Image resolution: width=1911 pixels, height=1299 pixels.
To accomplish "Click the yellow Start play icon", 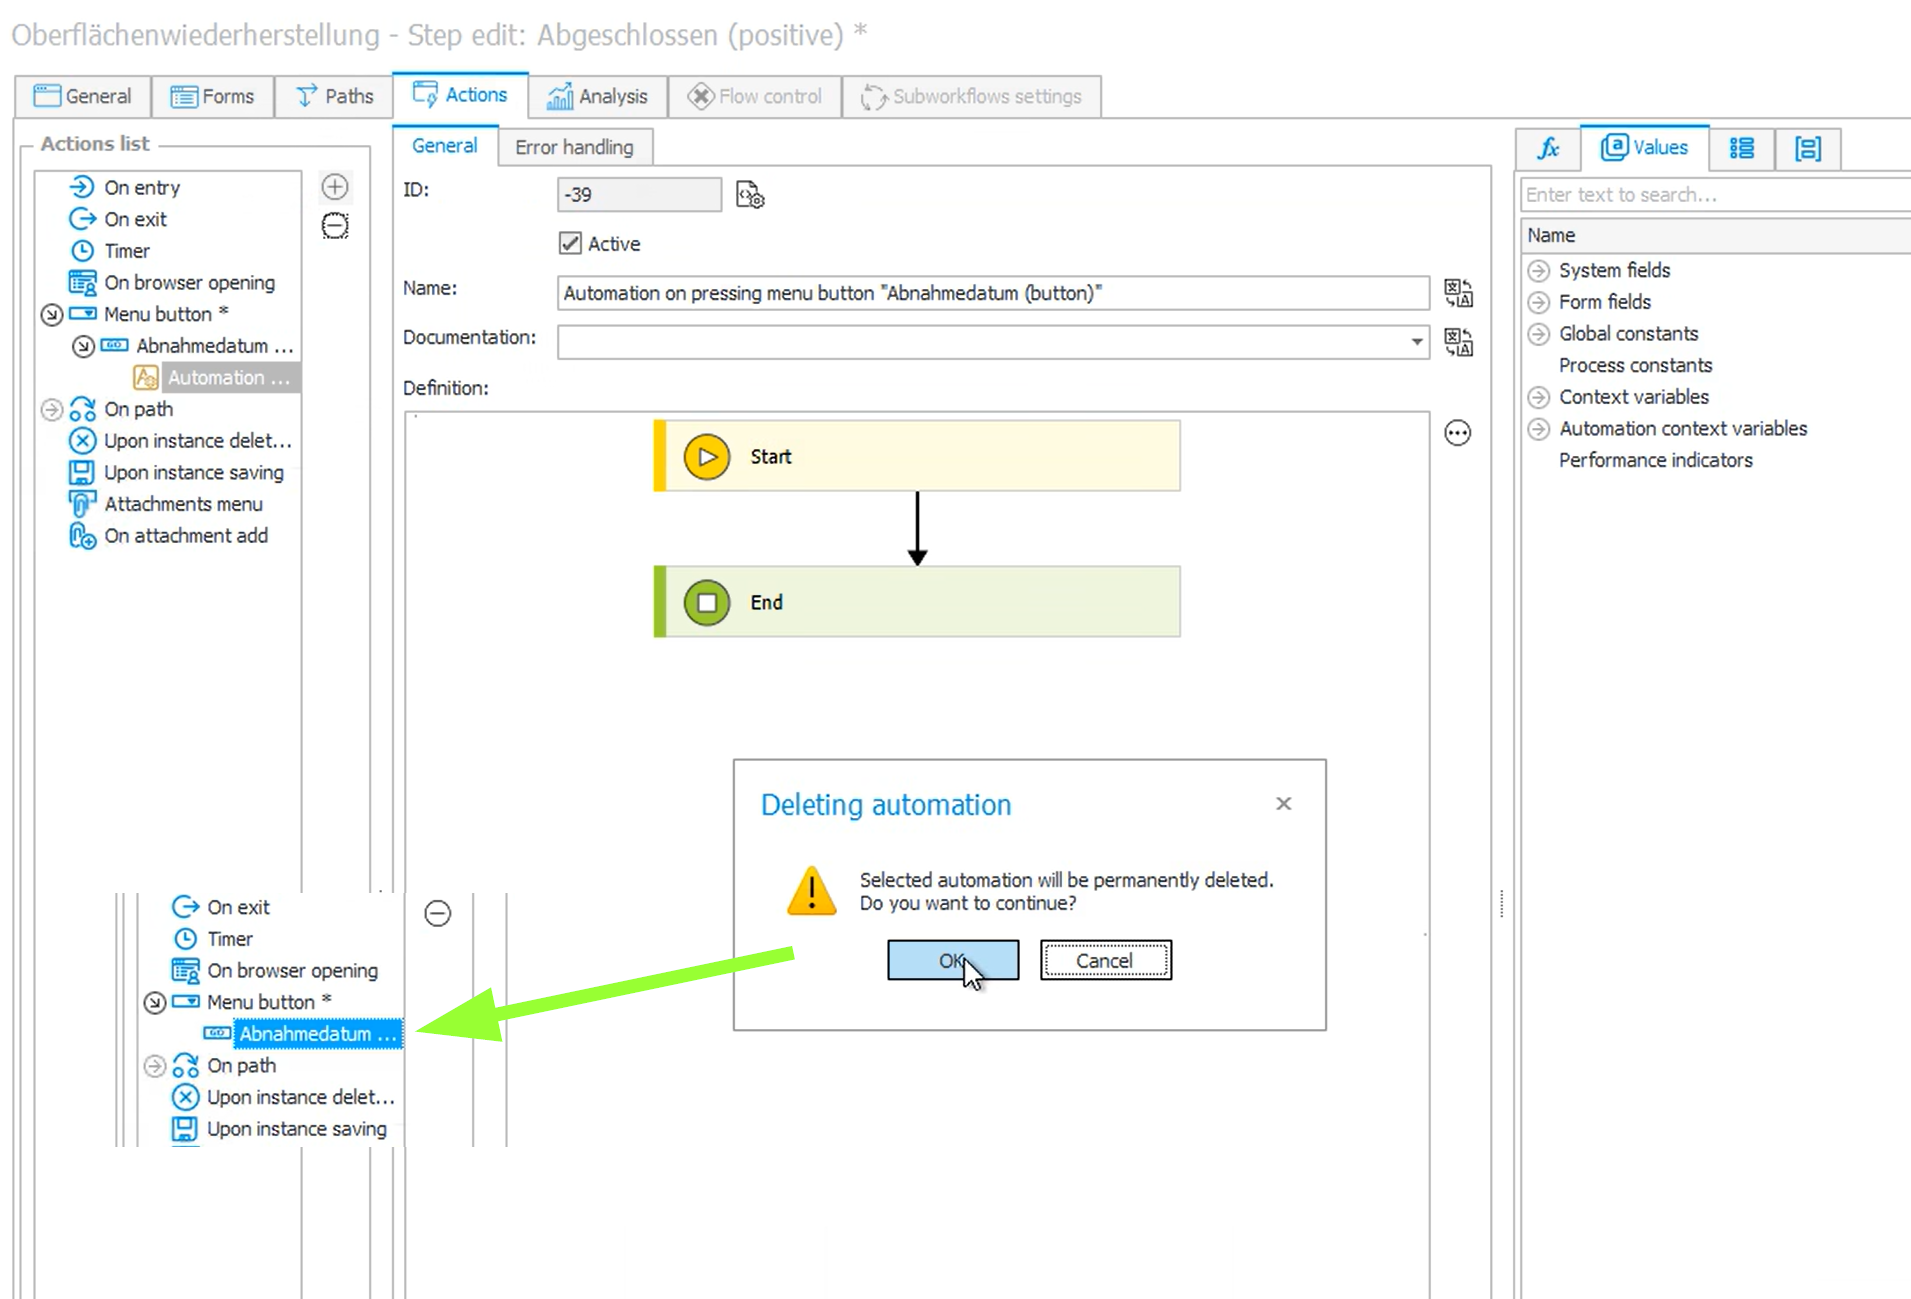I will tap(707, 457).
